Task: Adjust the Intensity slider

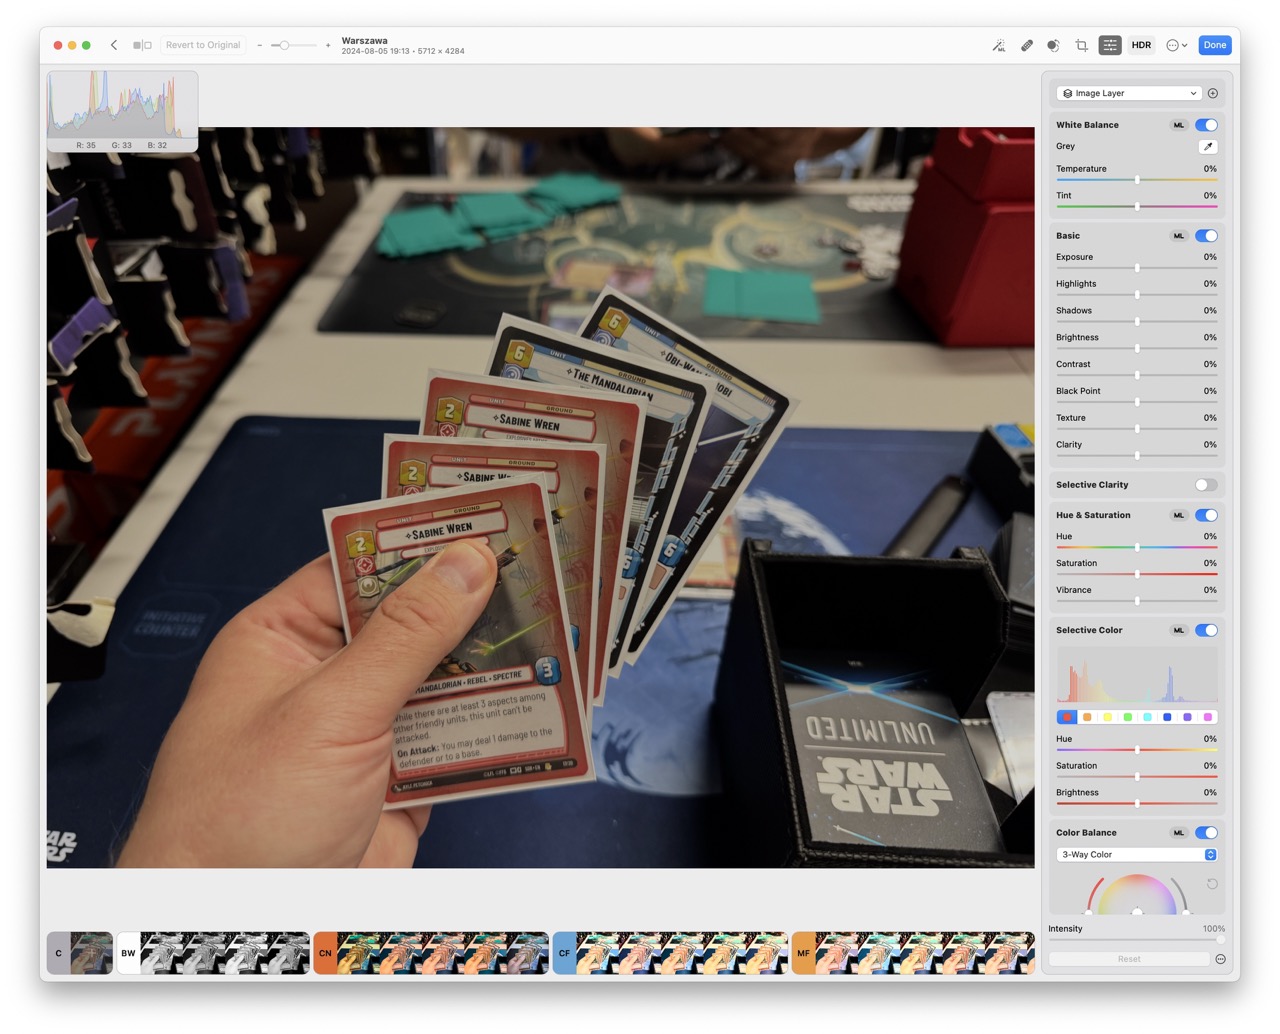Action: [x=1137, y=940]
